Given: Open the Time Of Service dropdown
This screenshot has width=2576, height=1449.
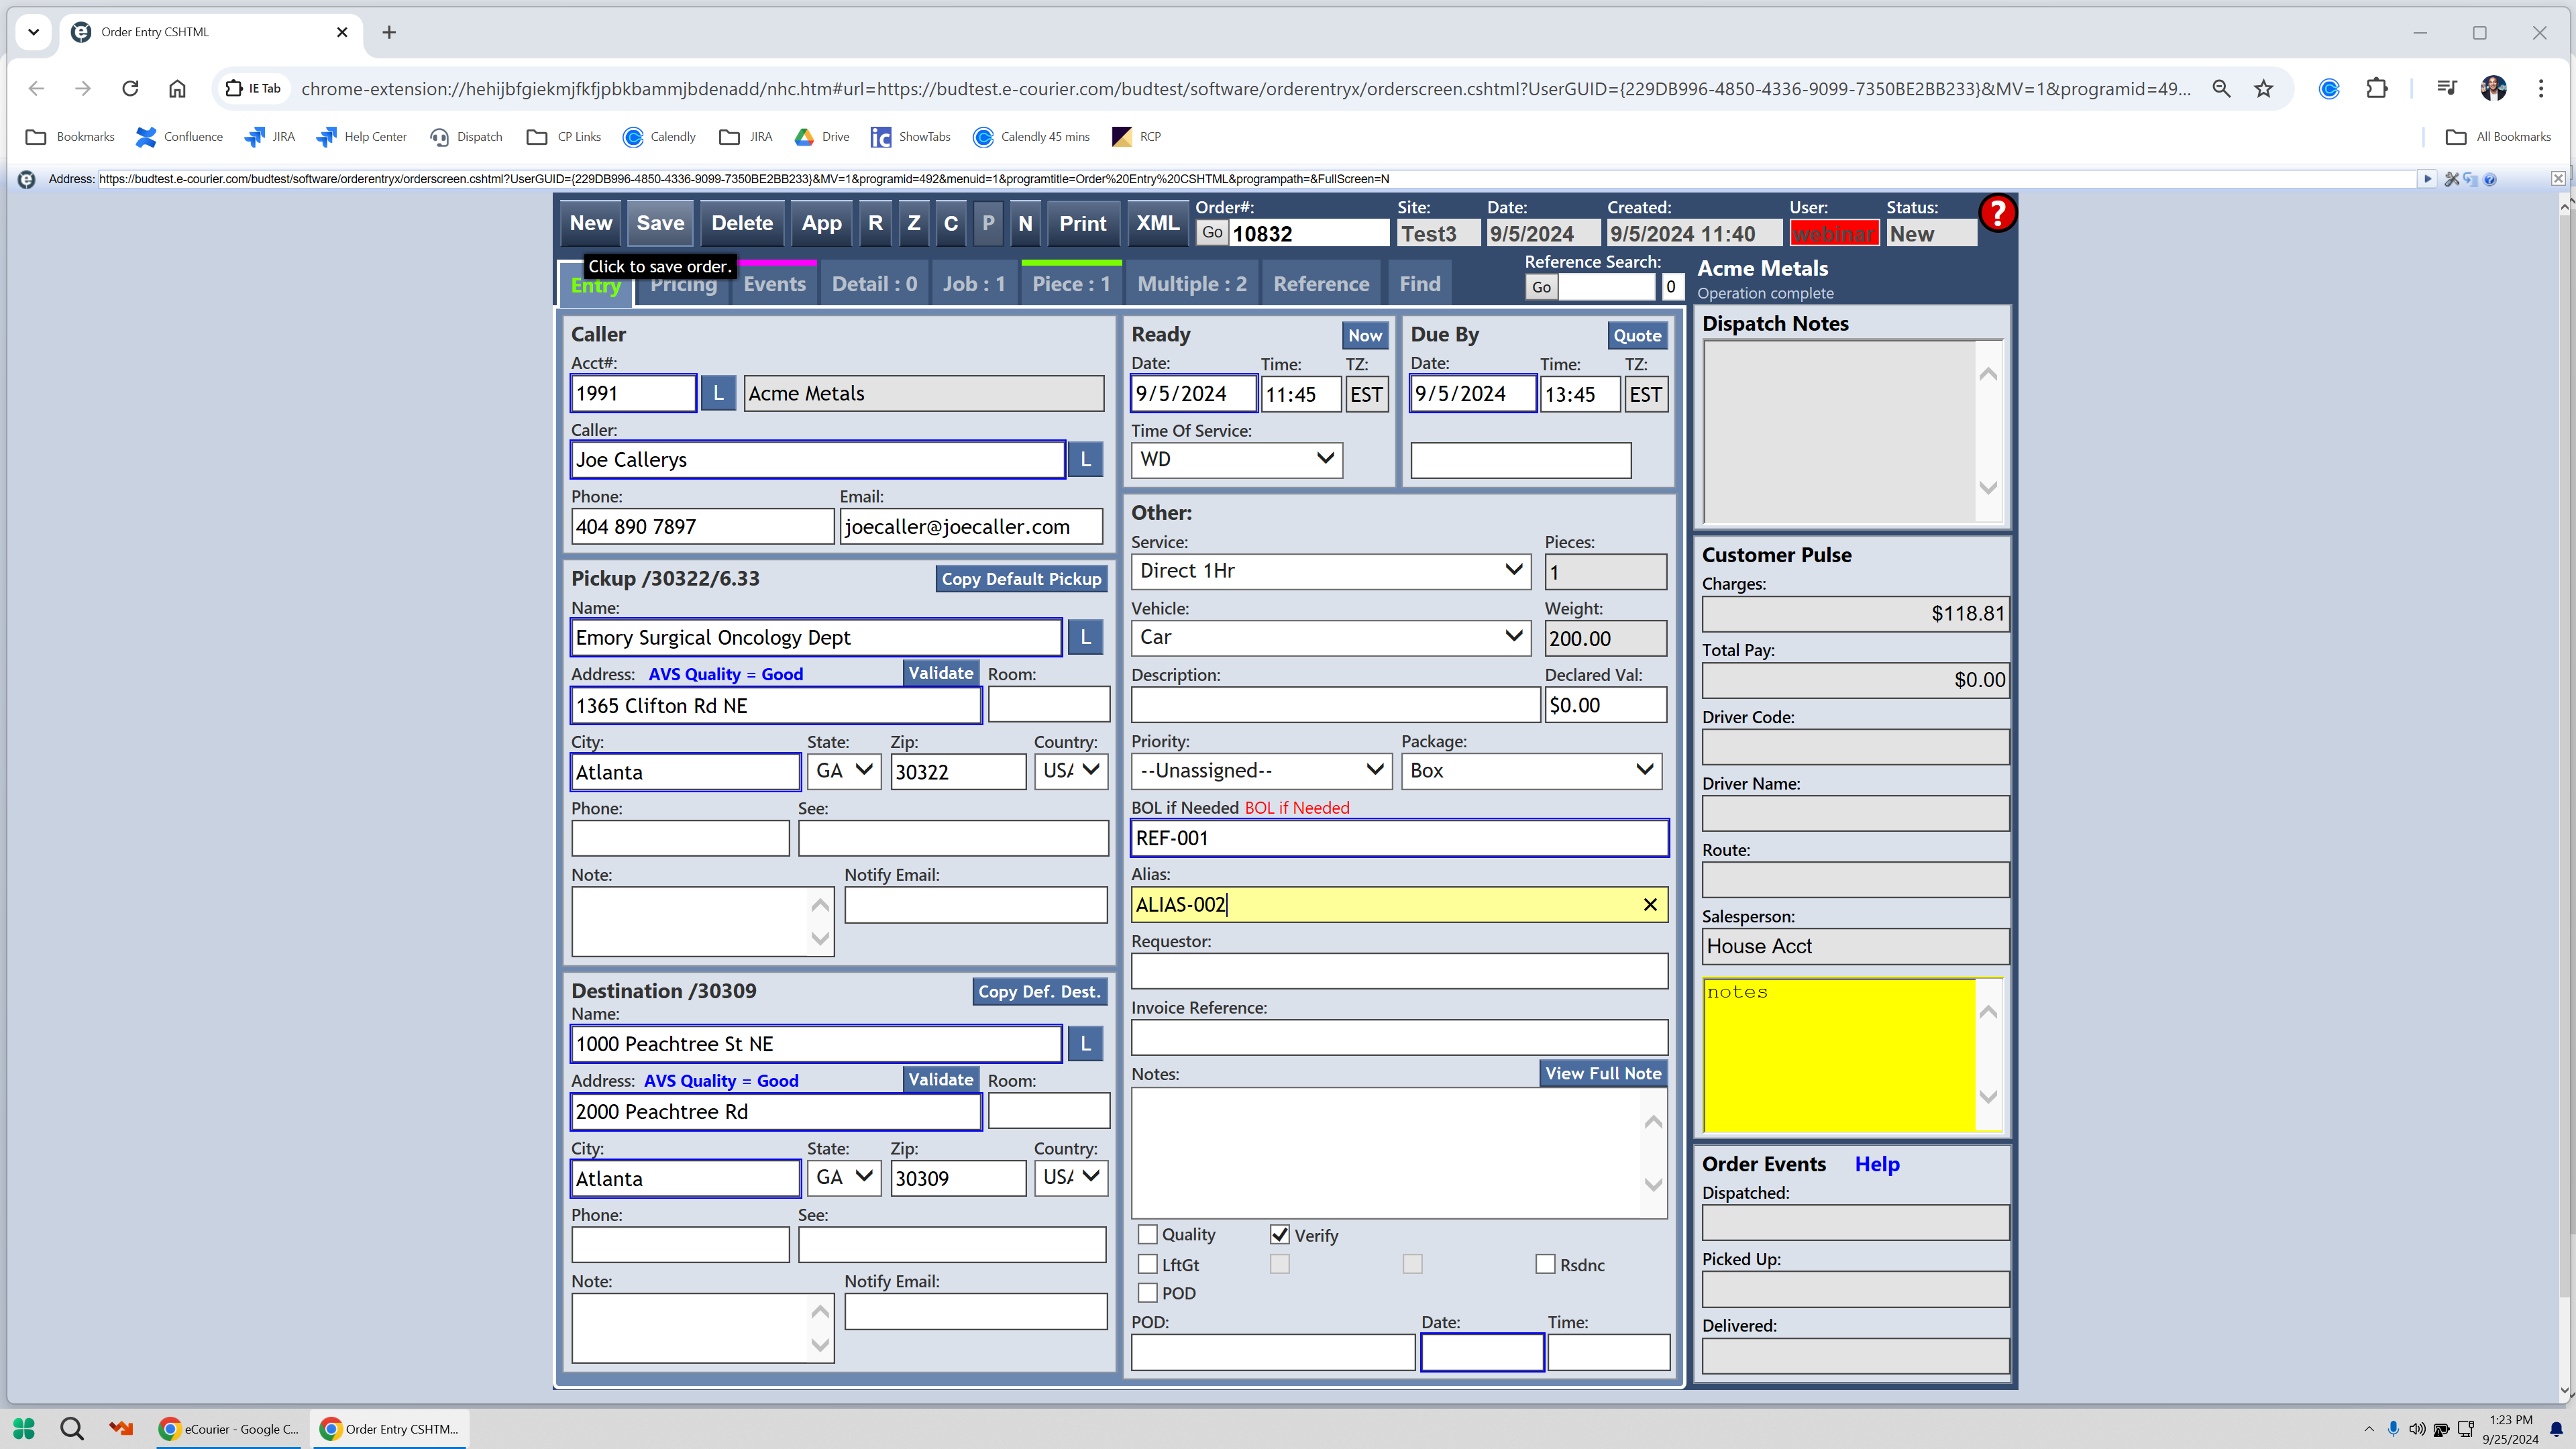Looking at the screenshot, I should pos(1237,459).
